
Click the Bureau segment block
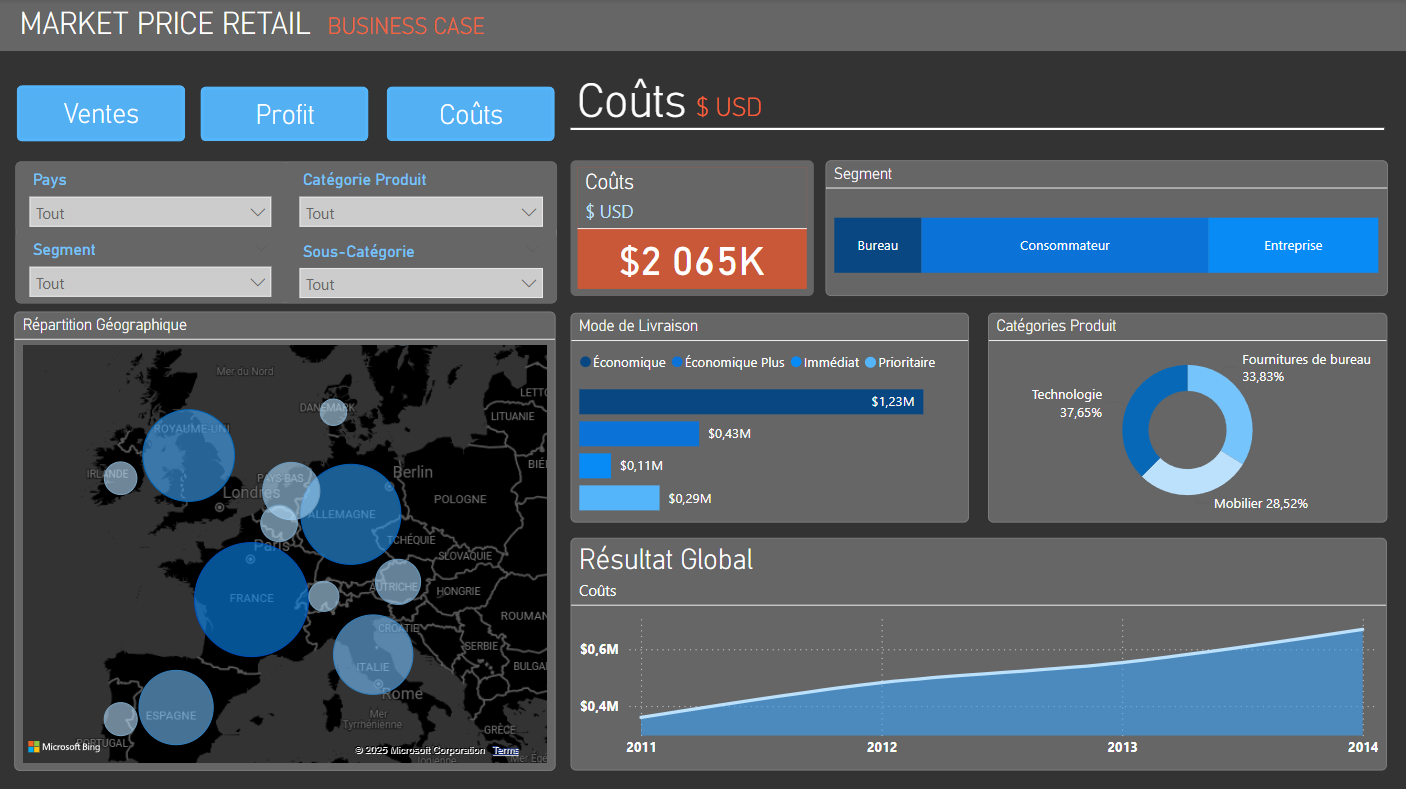coord(877,246)
